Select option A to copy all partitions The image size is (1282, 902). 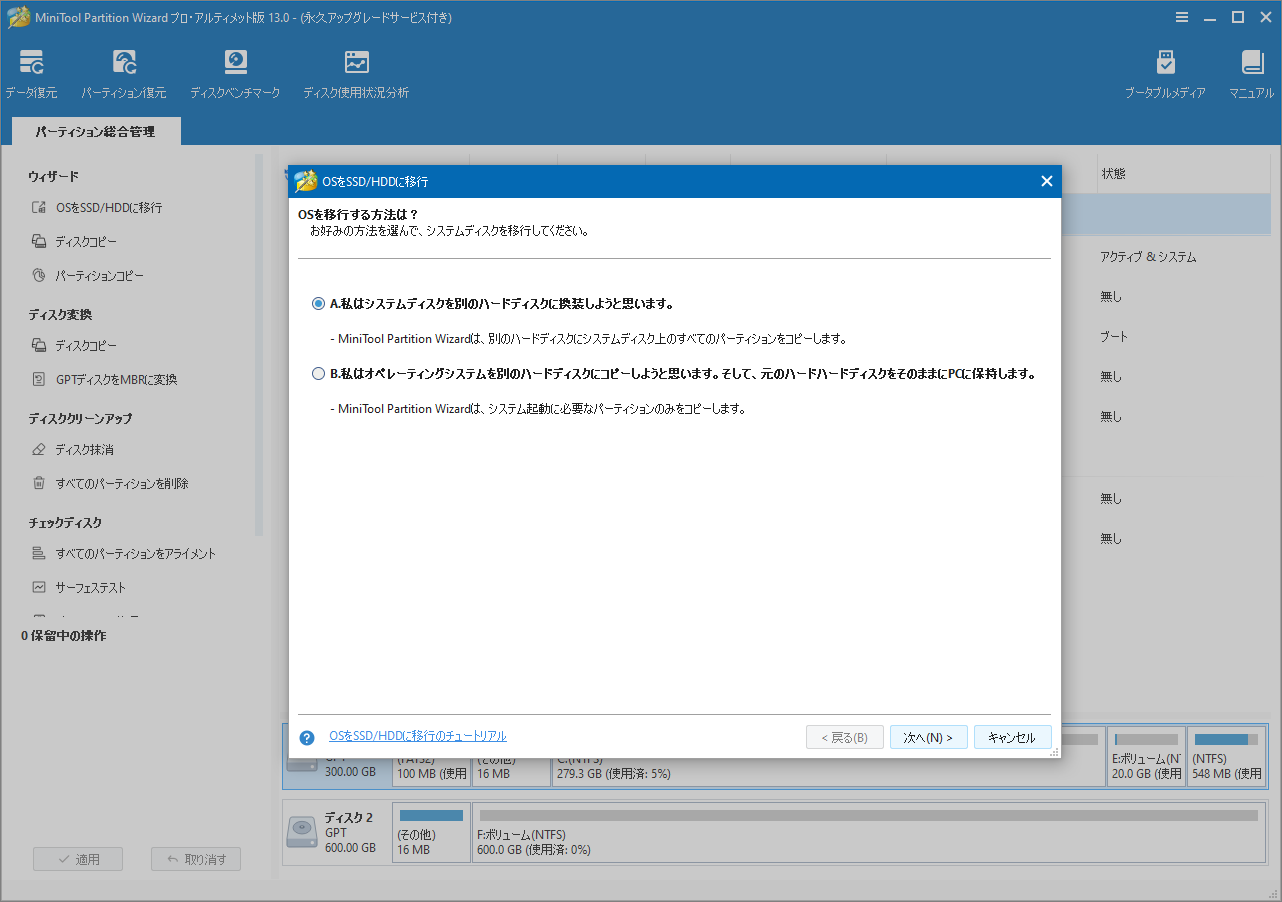point(317,303)
